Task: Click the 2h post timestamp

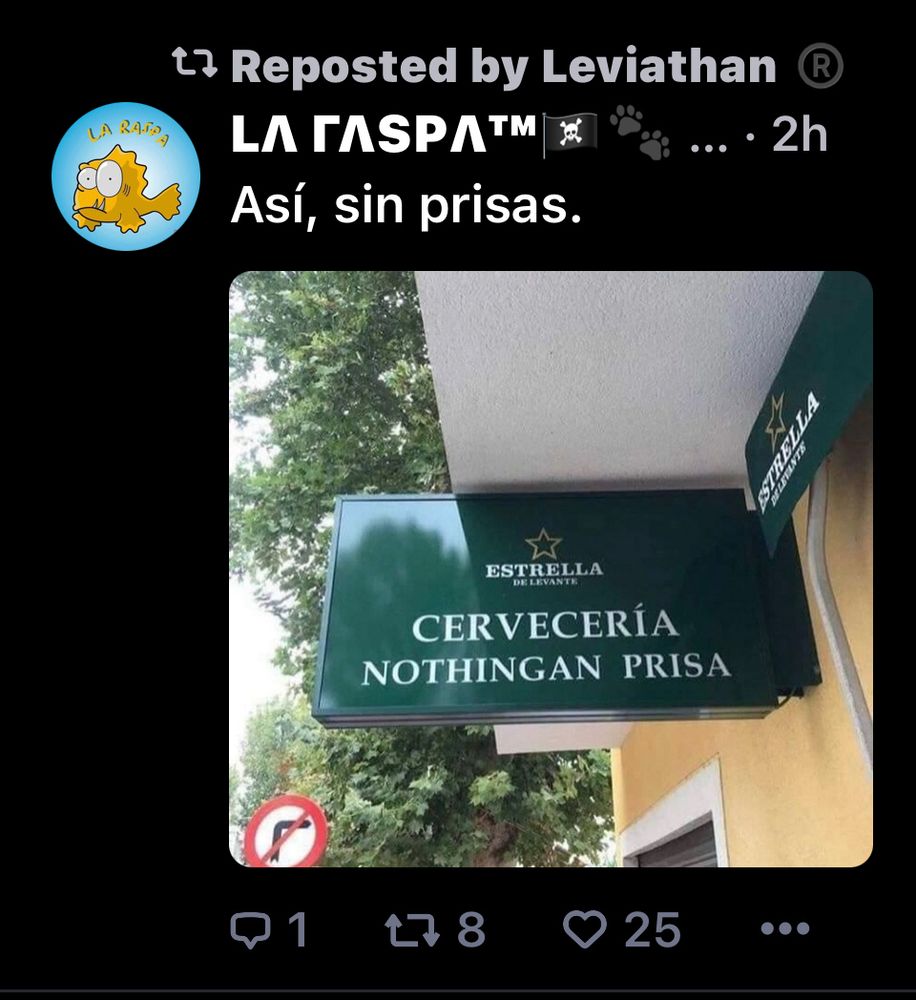Action: pyautogui.click(x=799, y=135)
